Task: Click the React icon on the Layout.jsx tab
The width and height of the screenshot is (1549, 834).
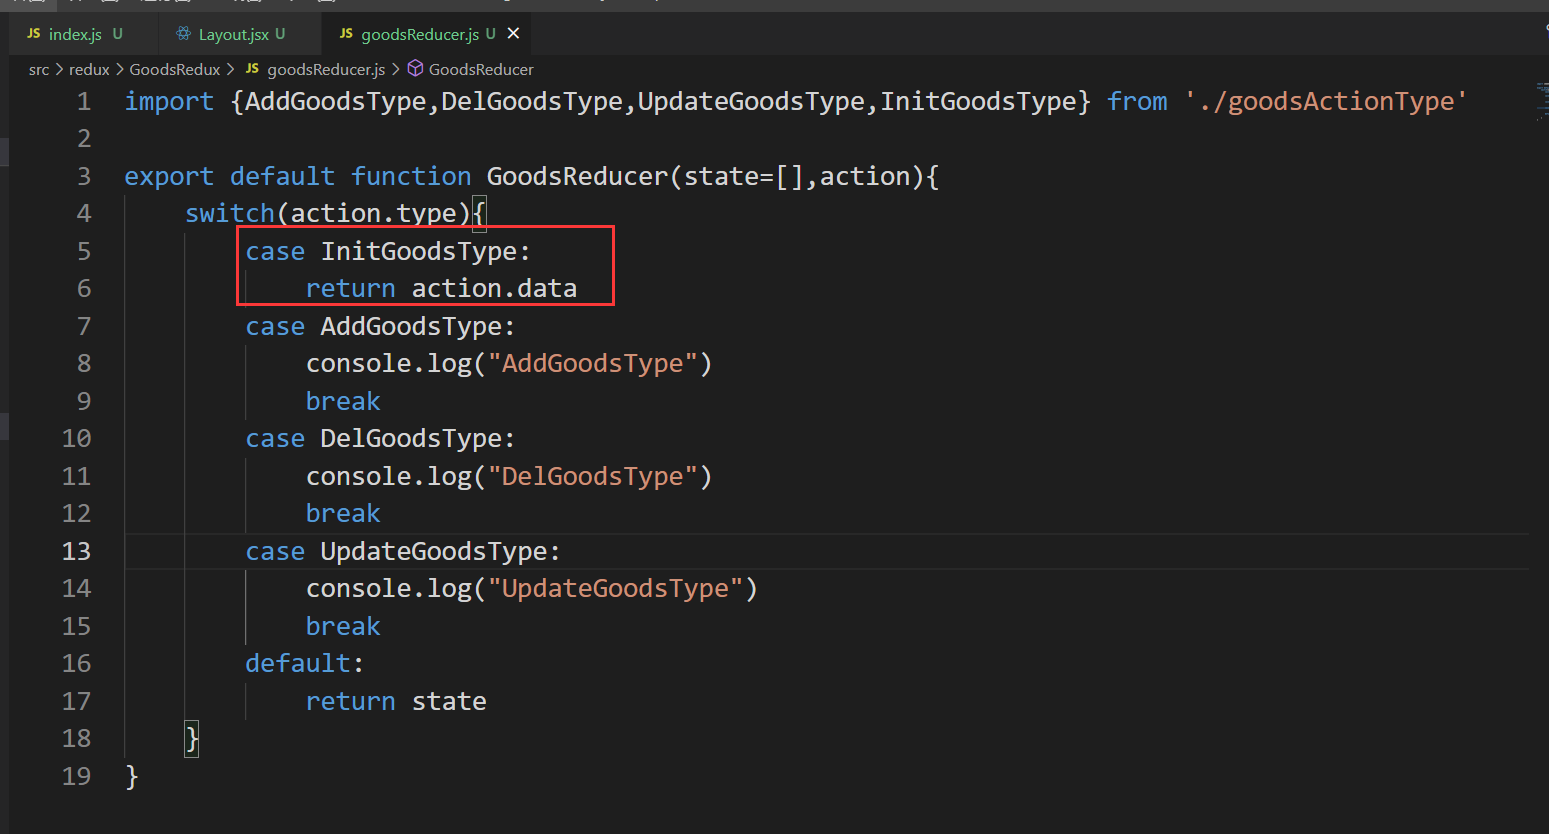Action: (x=183, y=33)
